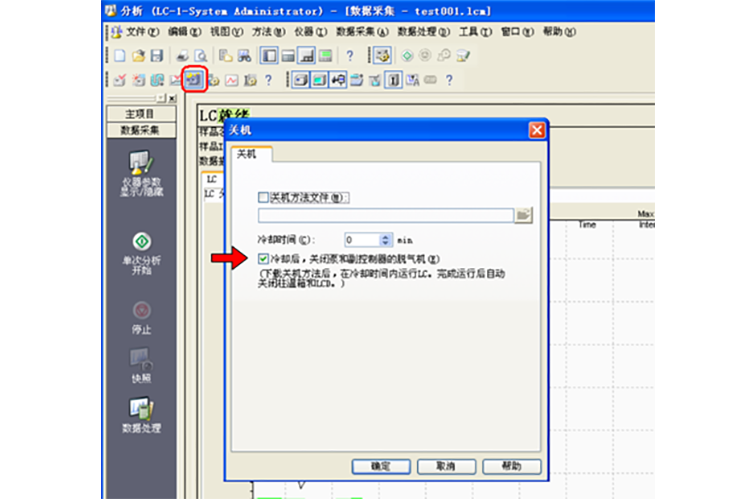Click the 帮助 button in dialog

pyautogui.click(x=511, y=466)
